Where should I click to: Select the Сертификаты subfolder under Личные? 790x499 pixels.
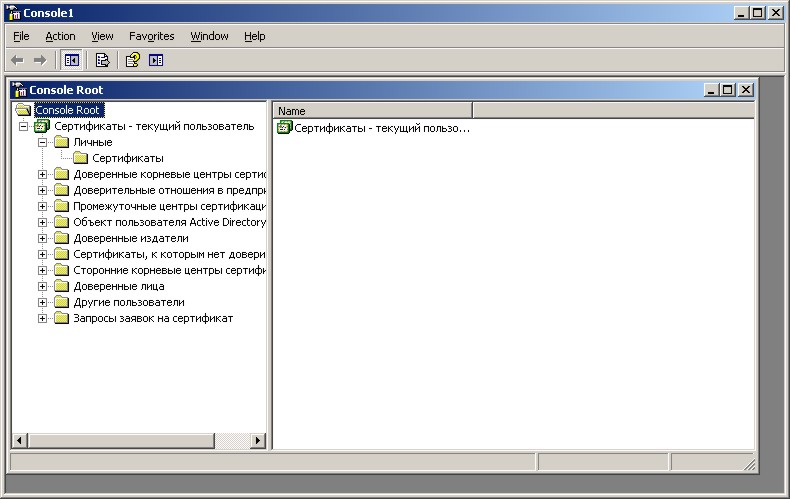click(128, 158)
